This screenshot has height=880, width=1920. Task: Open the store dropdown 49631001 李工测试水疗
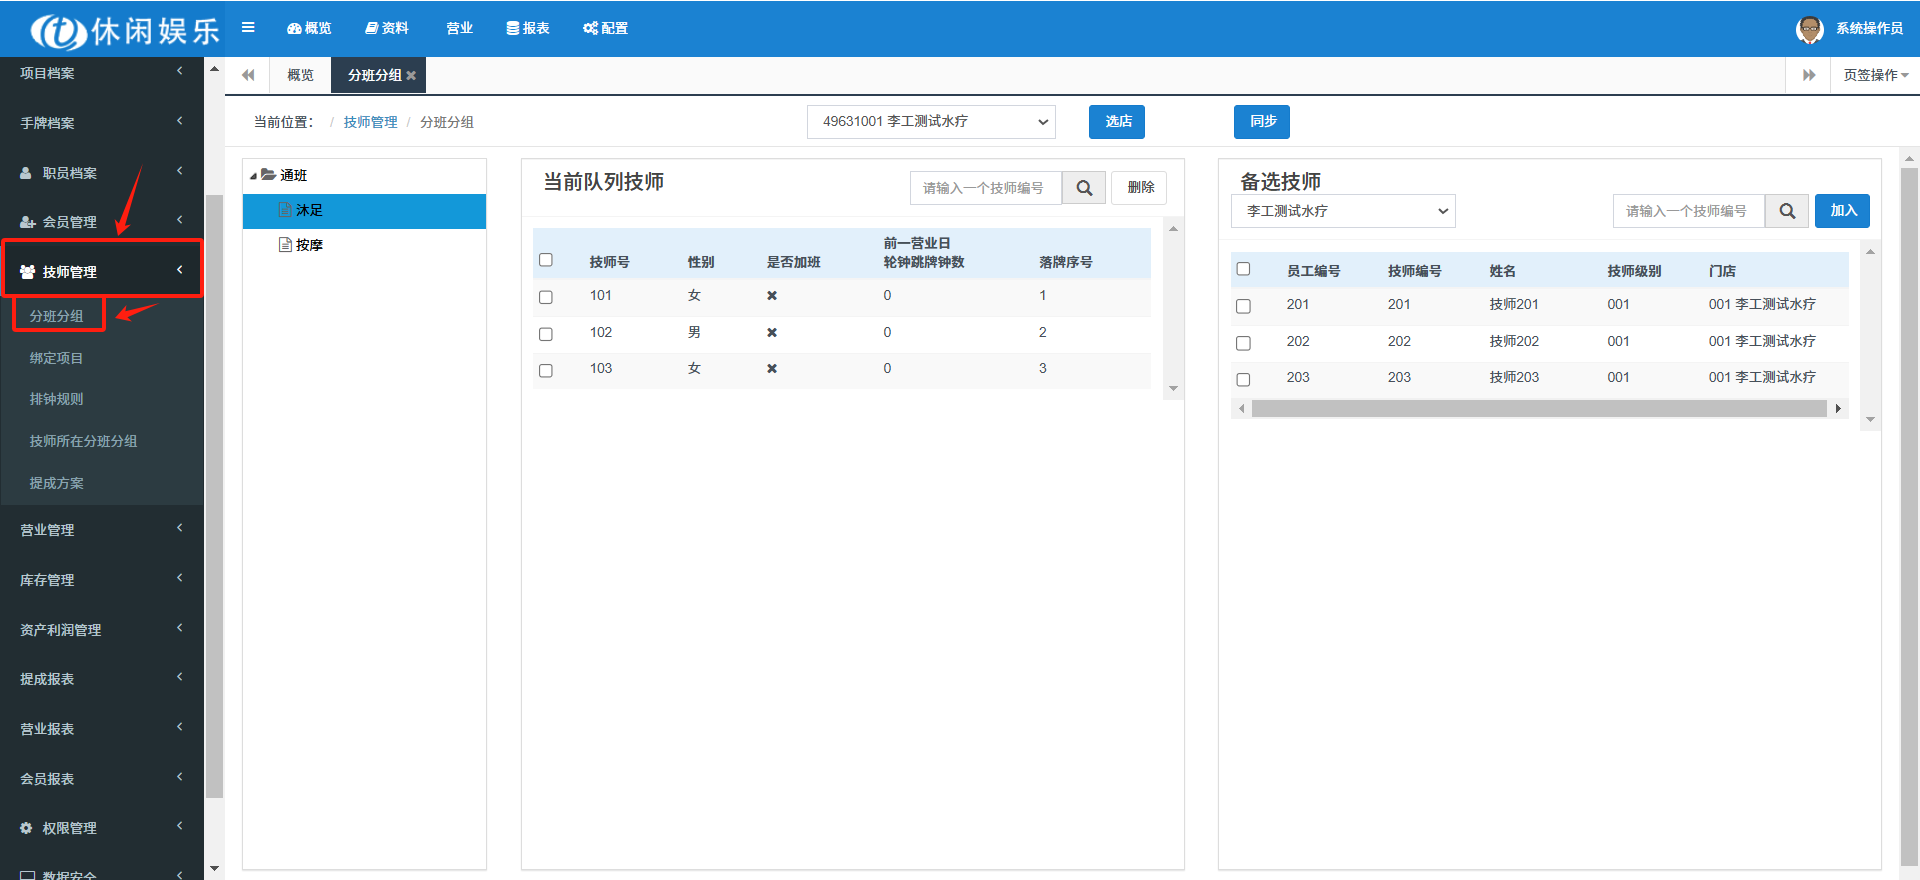pyautogui.click(x=930, y=122)
